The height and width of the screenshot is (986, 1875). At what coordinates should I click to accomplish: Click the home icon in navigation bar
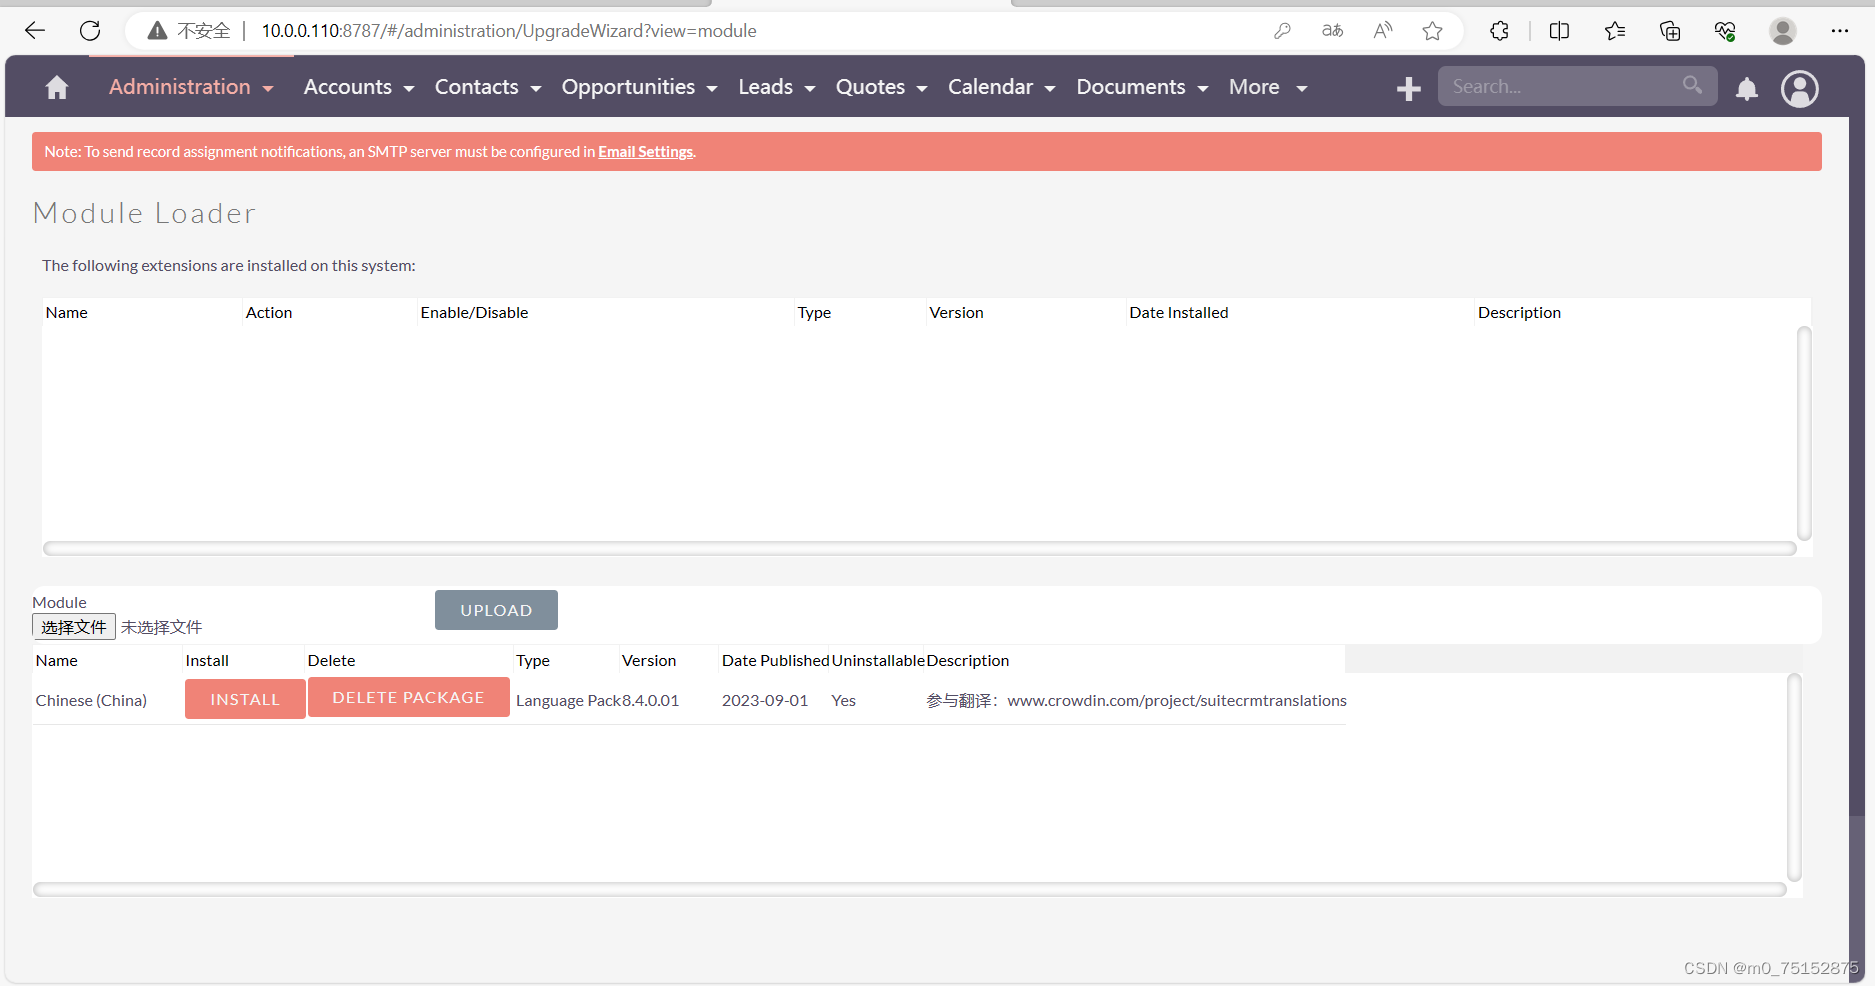(56, 87)
